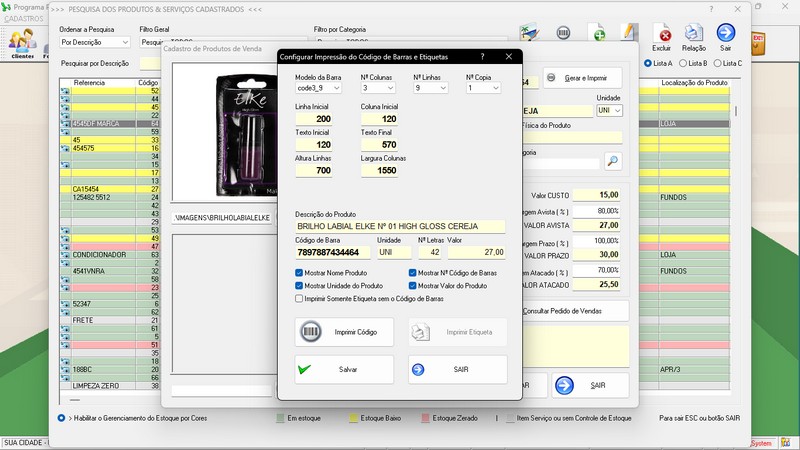Open the Ordenar a Pesquisa dropdown
Image resolution: width=800 pixels, height=450 pixels.
tap(95, 43)
